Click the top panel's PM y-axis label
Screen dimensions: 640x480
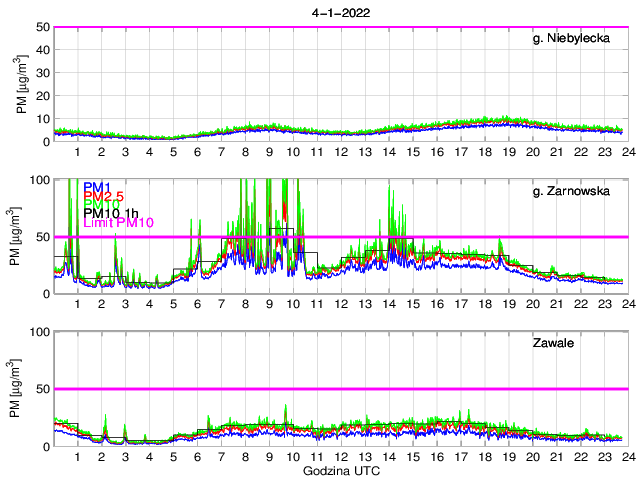[x=22, y=84]
